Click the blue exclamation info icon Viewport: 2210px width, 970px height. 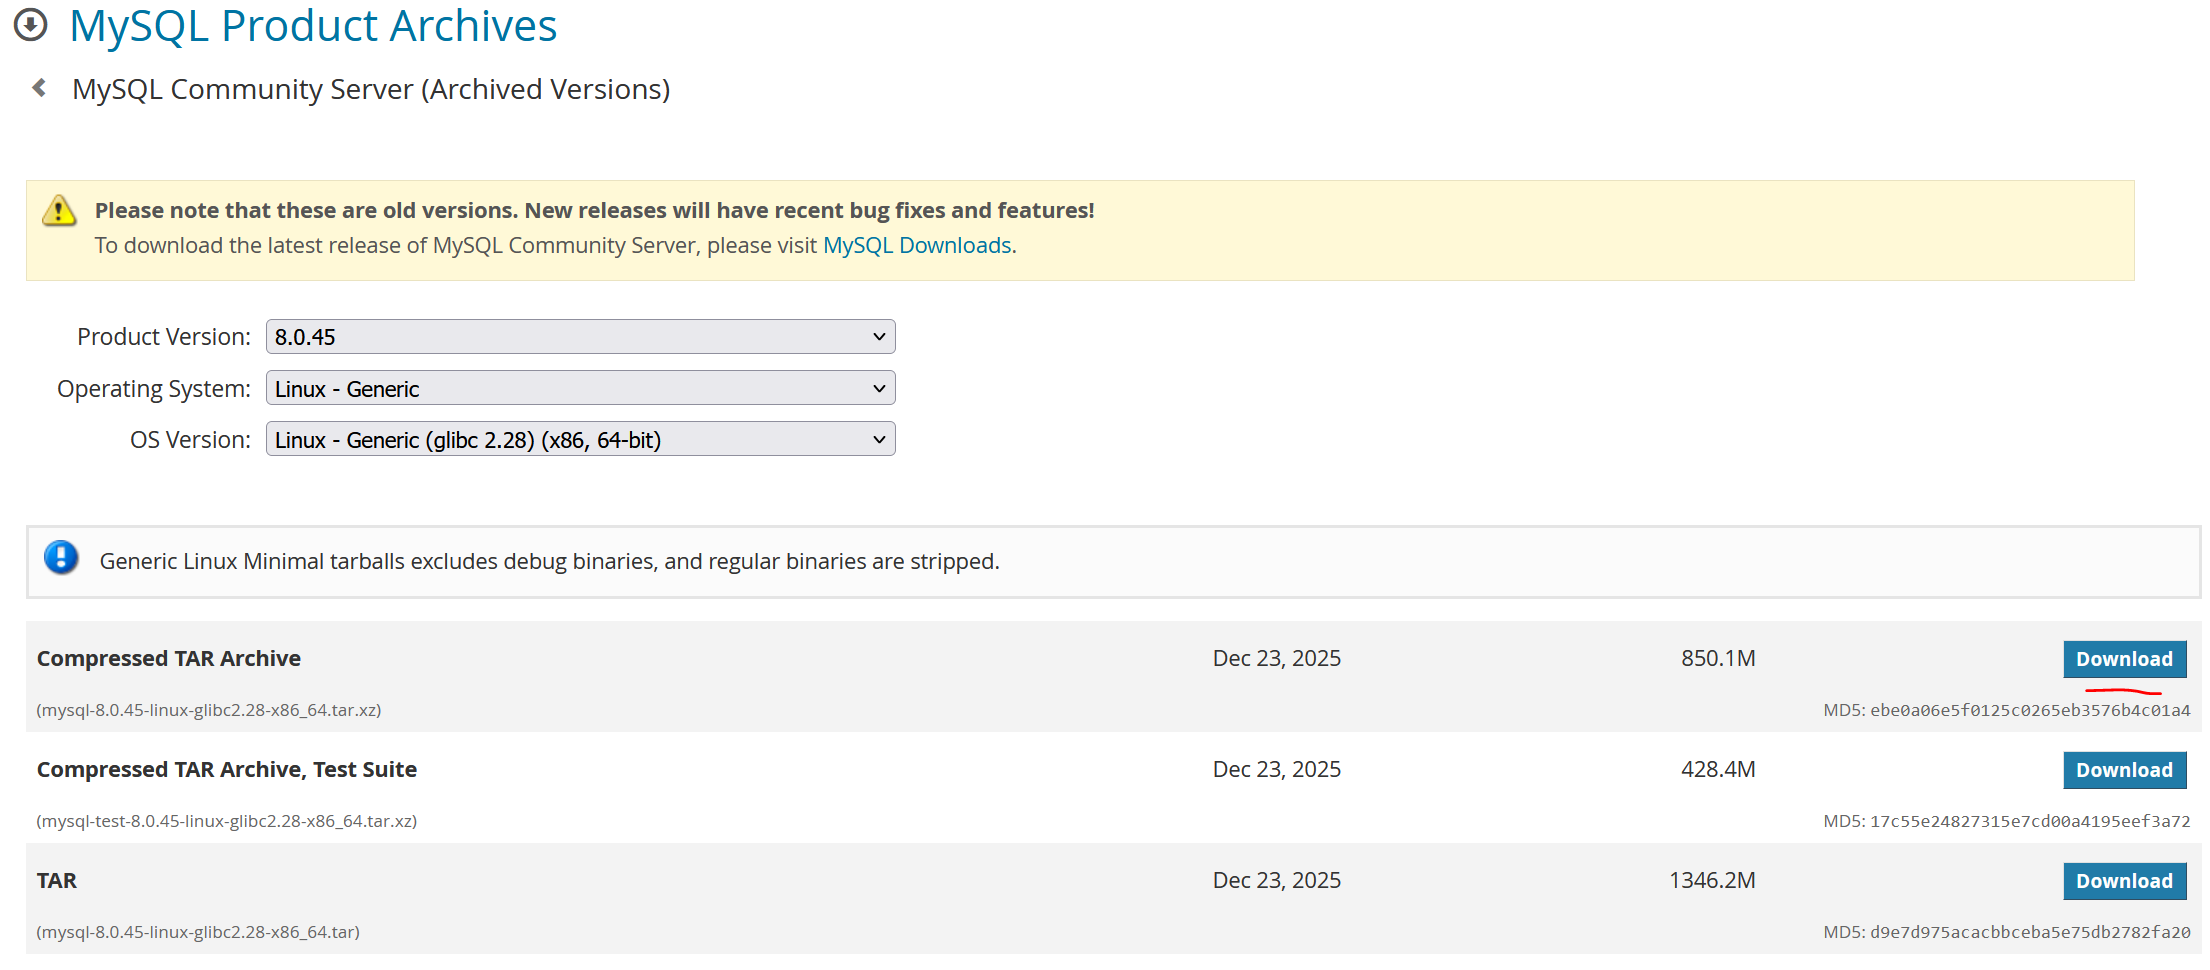click(61, 557)
